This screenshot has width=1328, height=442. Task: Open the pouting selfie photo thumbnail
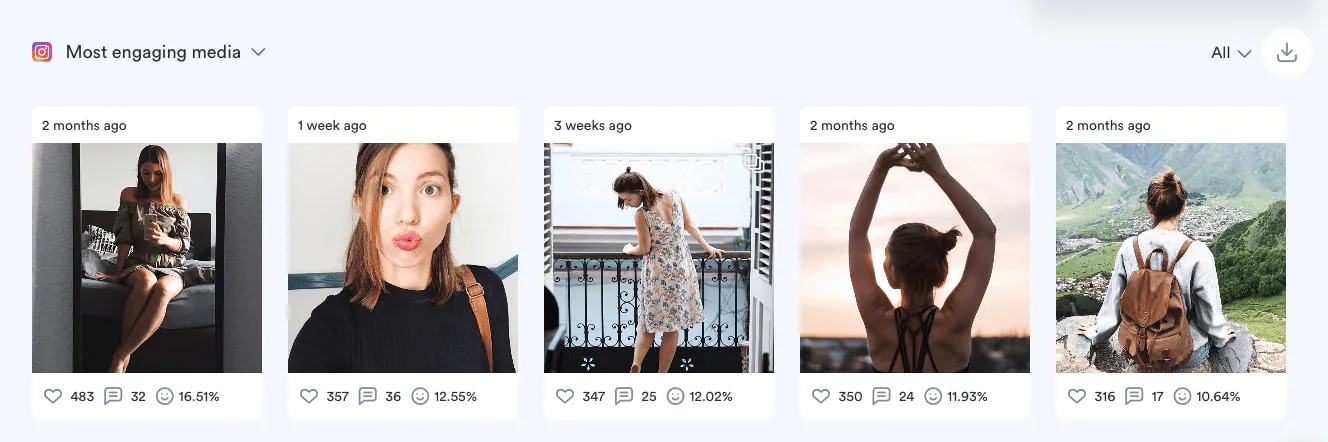(x=403, y=258)
